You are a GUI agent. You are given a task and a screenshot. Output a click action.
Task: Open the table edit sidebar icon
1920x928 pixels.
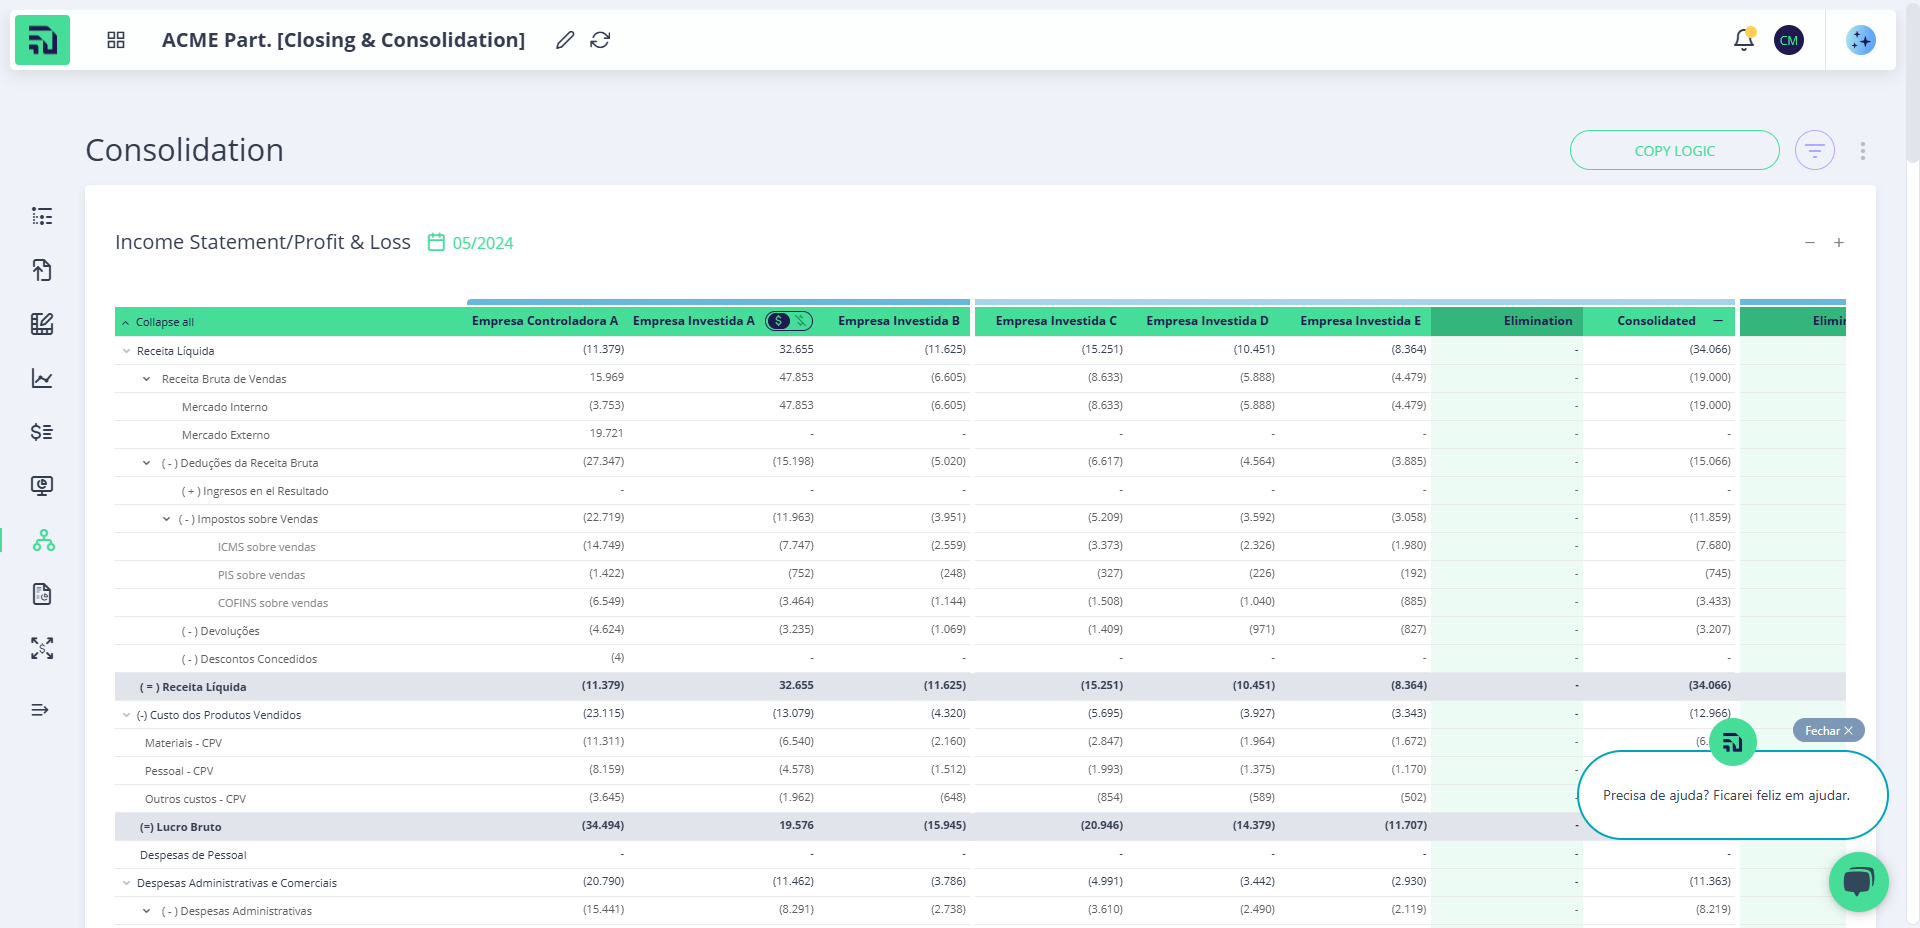point(42,324)
